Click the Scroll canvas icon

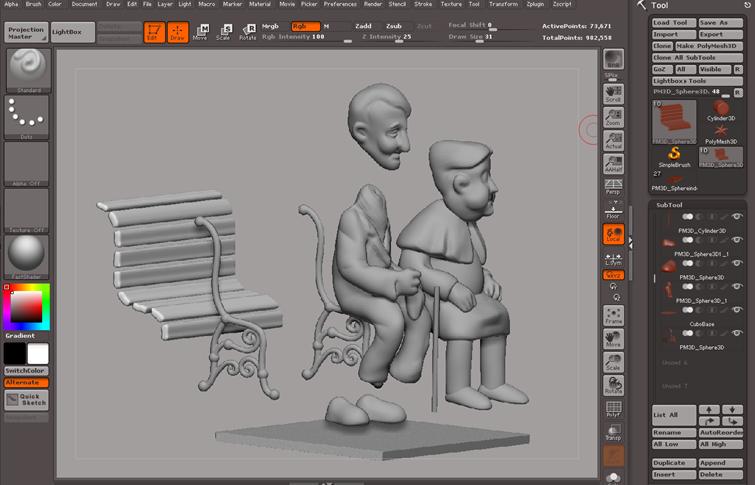tap(613, 93)
